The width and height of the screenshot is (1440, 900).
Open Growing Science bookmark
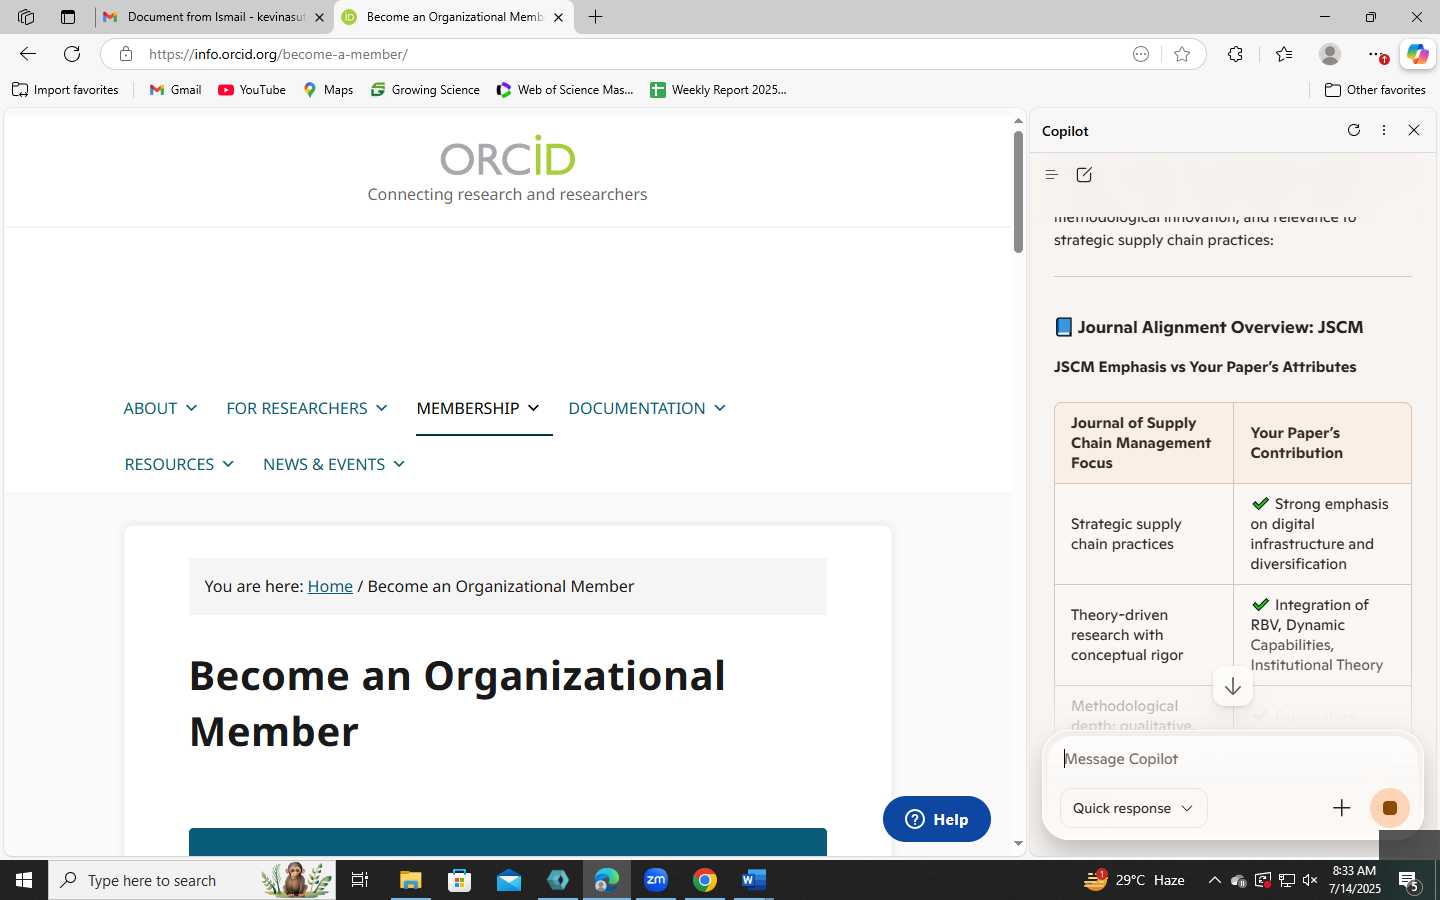tap(425, 90)
